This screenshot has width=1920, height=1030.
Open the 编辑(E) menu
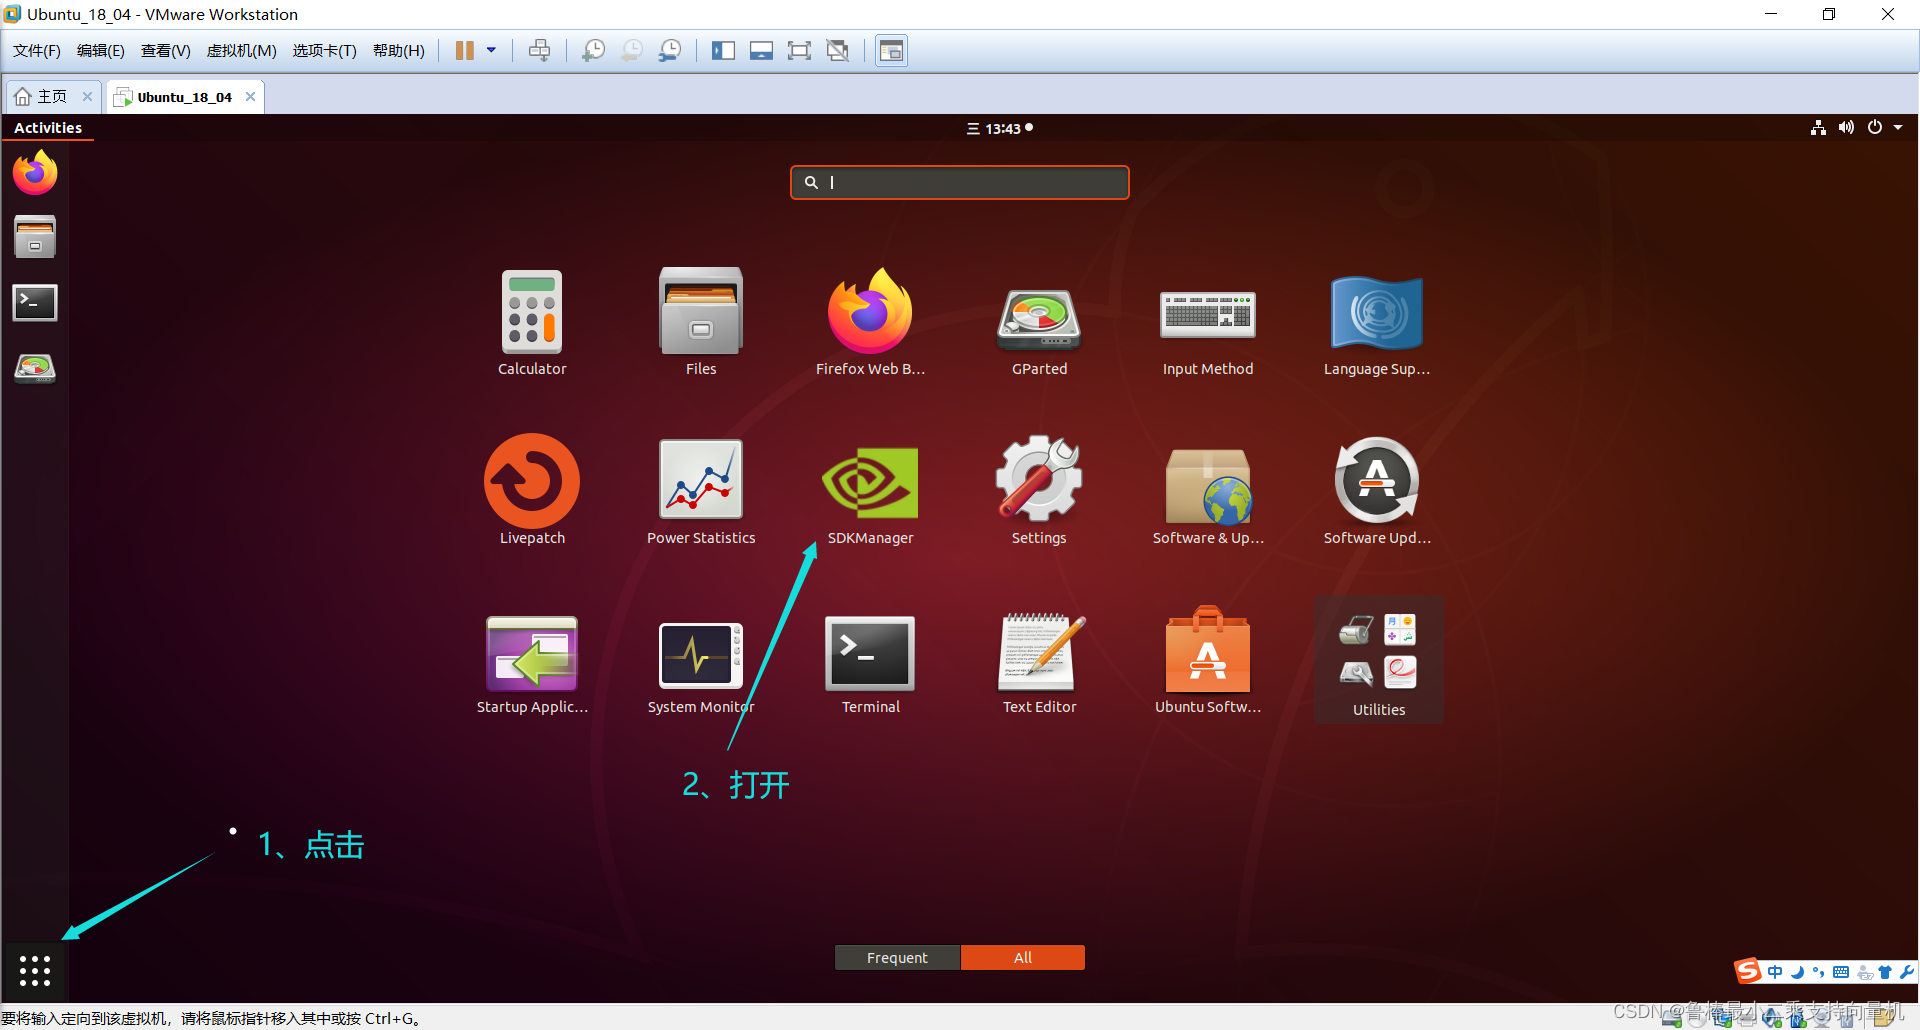101,51
